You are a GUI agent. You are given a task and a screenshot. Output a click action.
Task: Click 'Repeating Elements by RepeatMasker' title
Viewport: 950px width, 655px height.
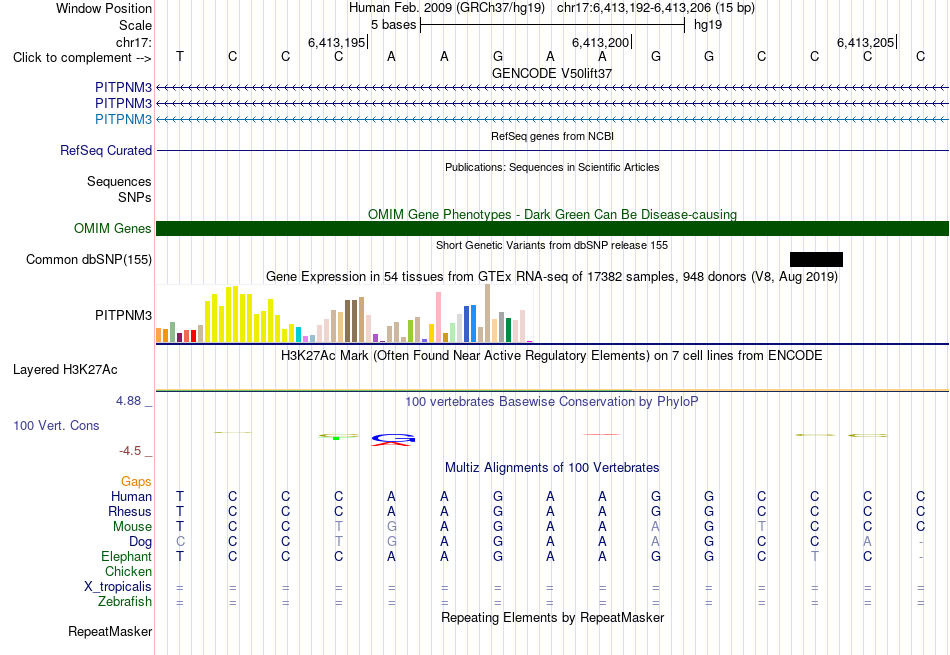552,617
